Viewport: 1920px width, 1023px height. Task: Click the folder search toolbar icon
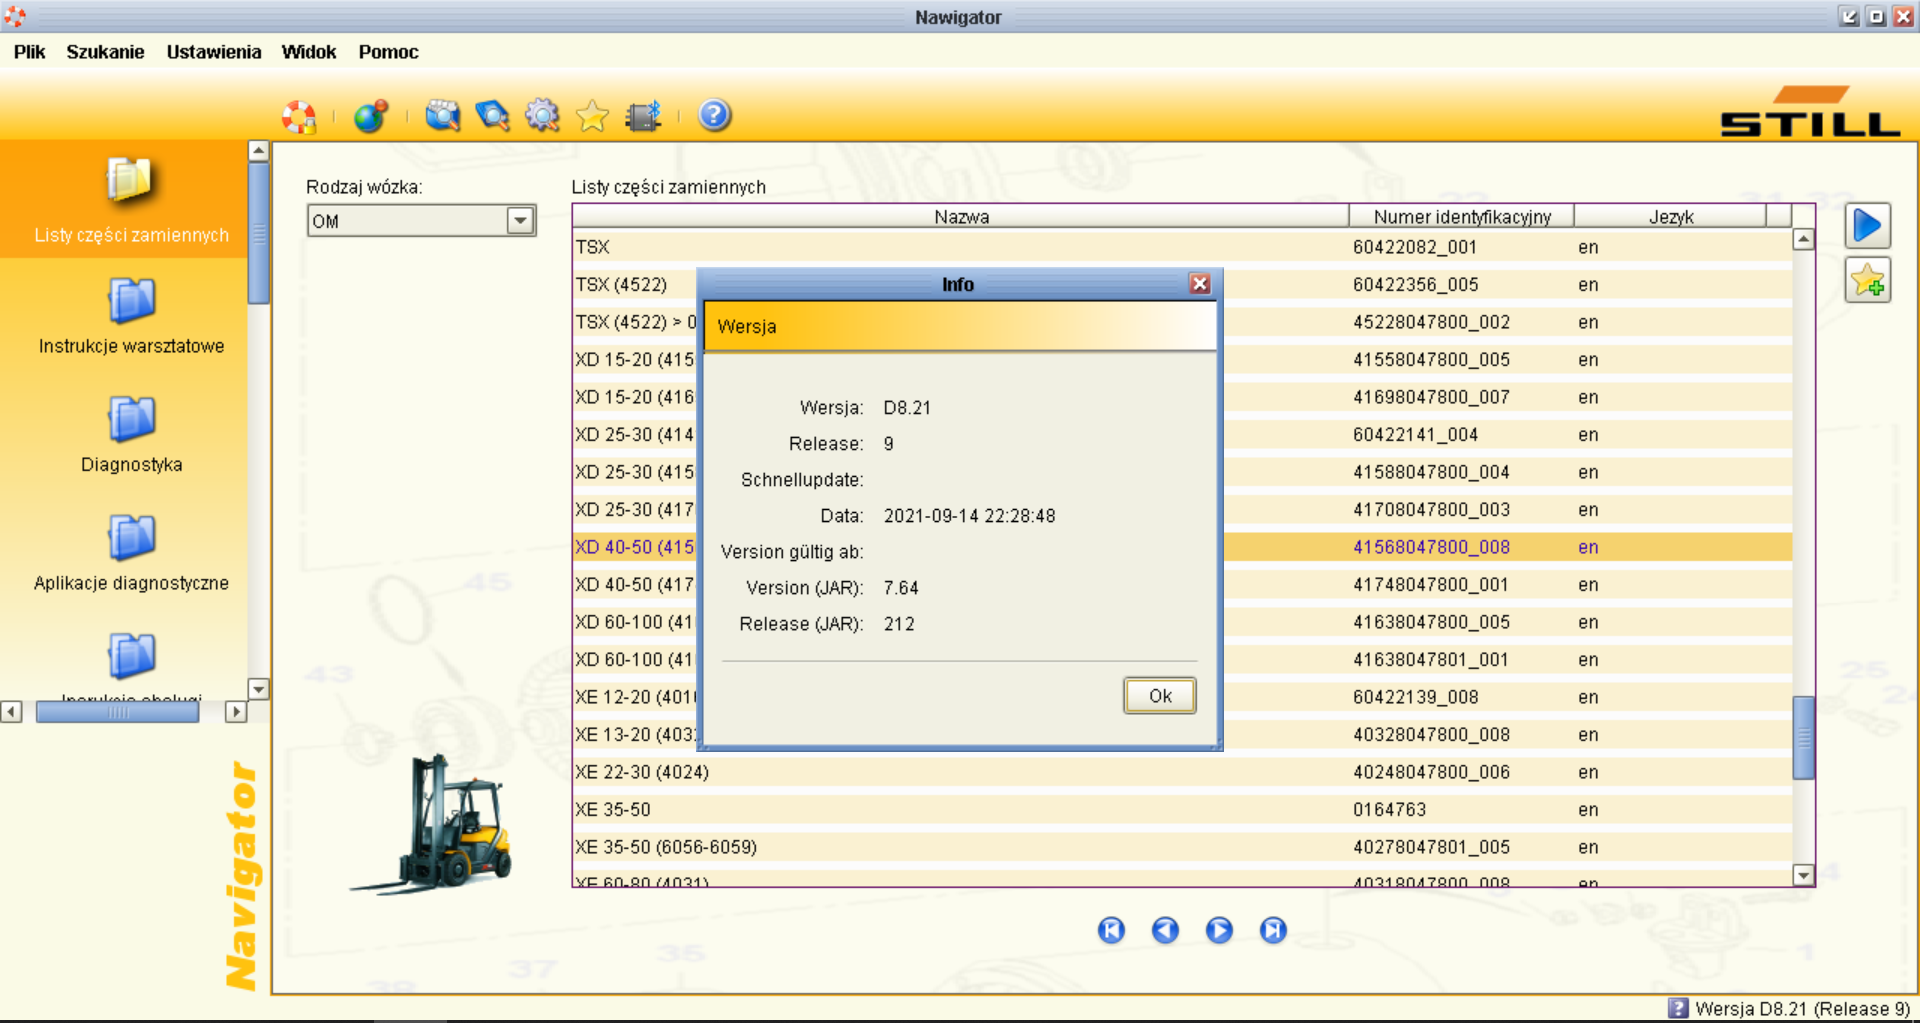coord(442,116)
